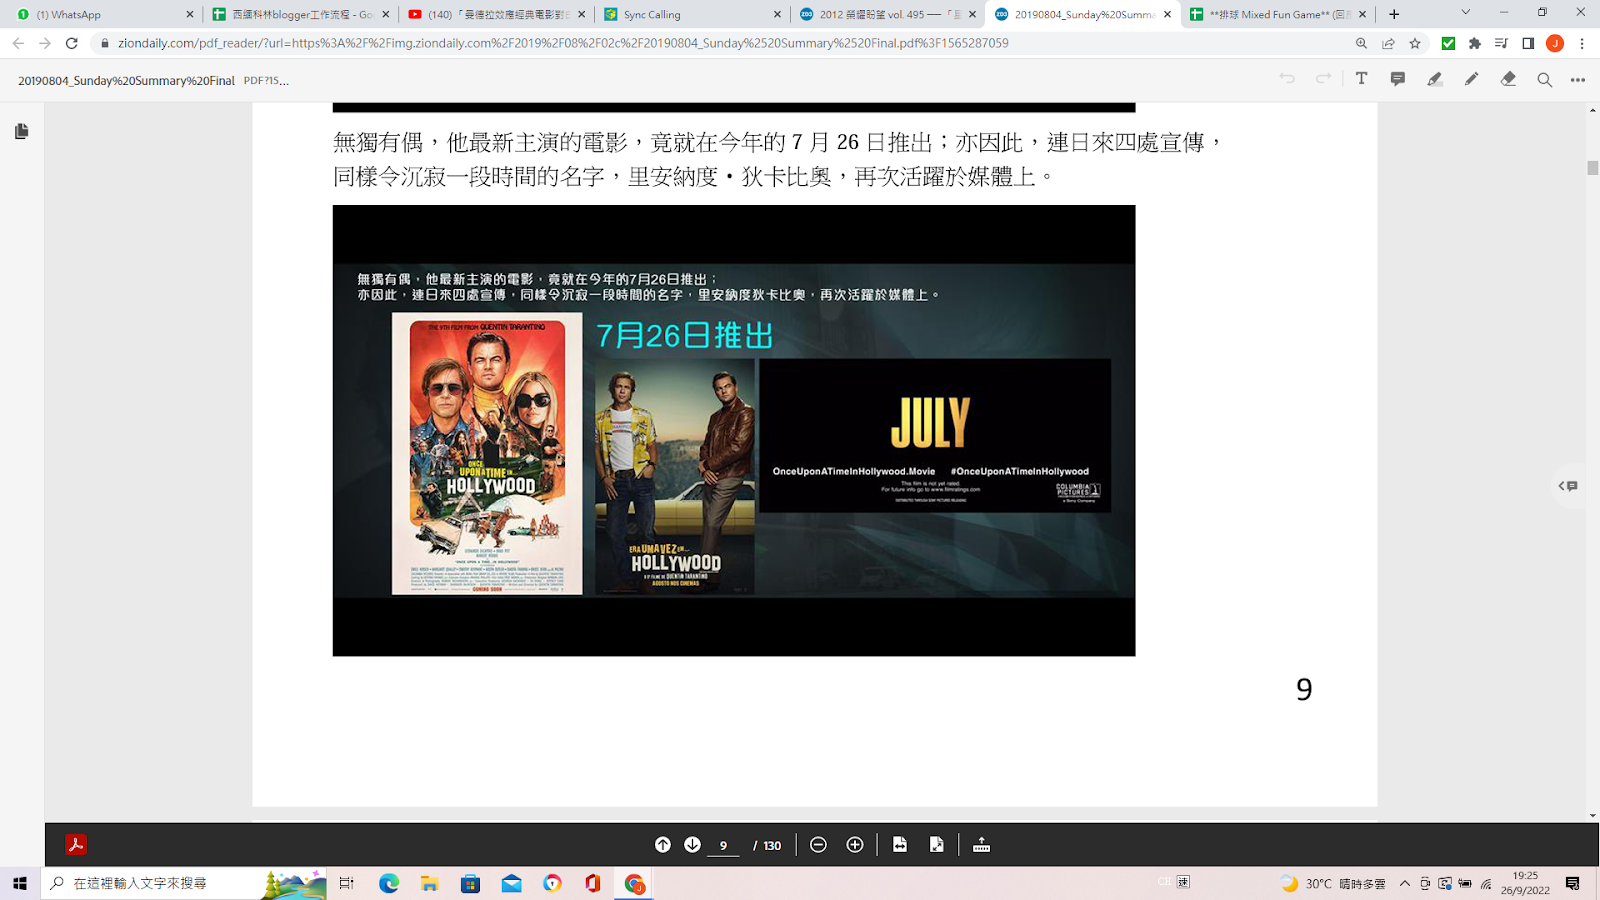Click the PDF vertical scrollbar thumb
The height and width of the screenshot is (900, 1600).
[x=1593, y=167]
